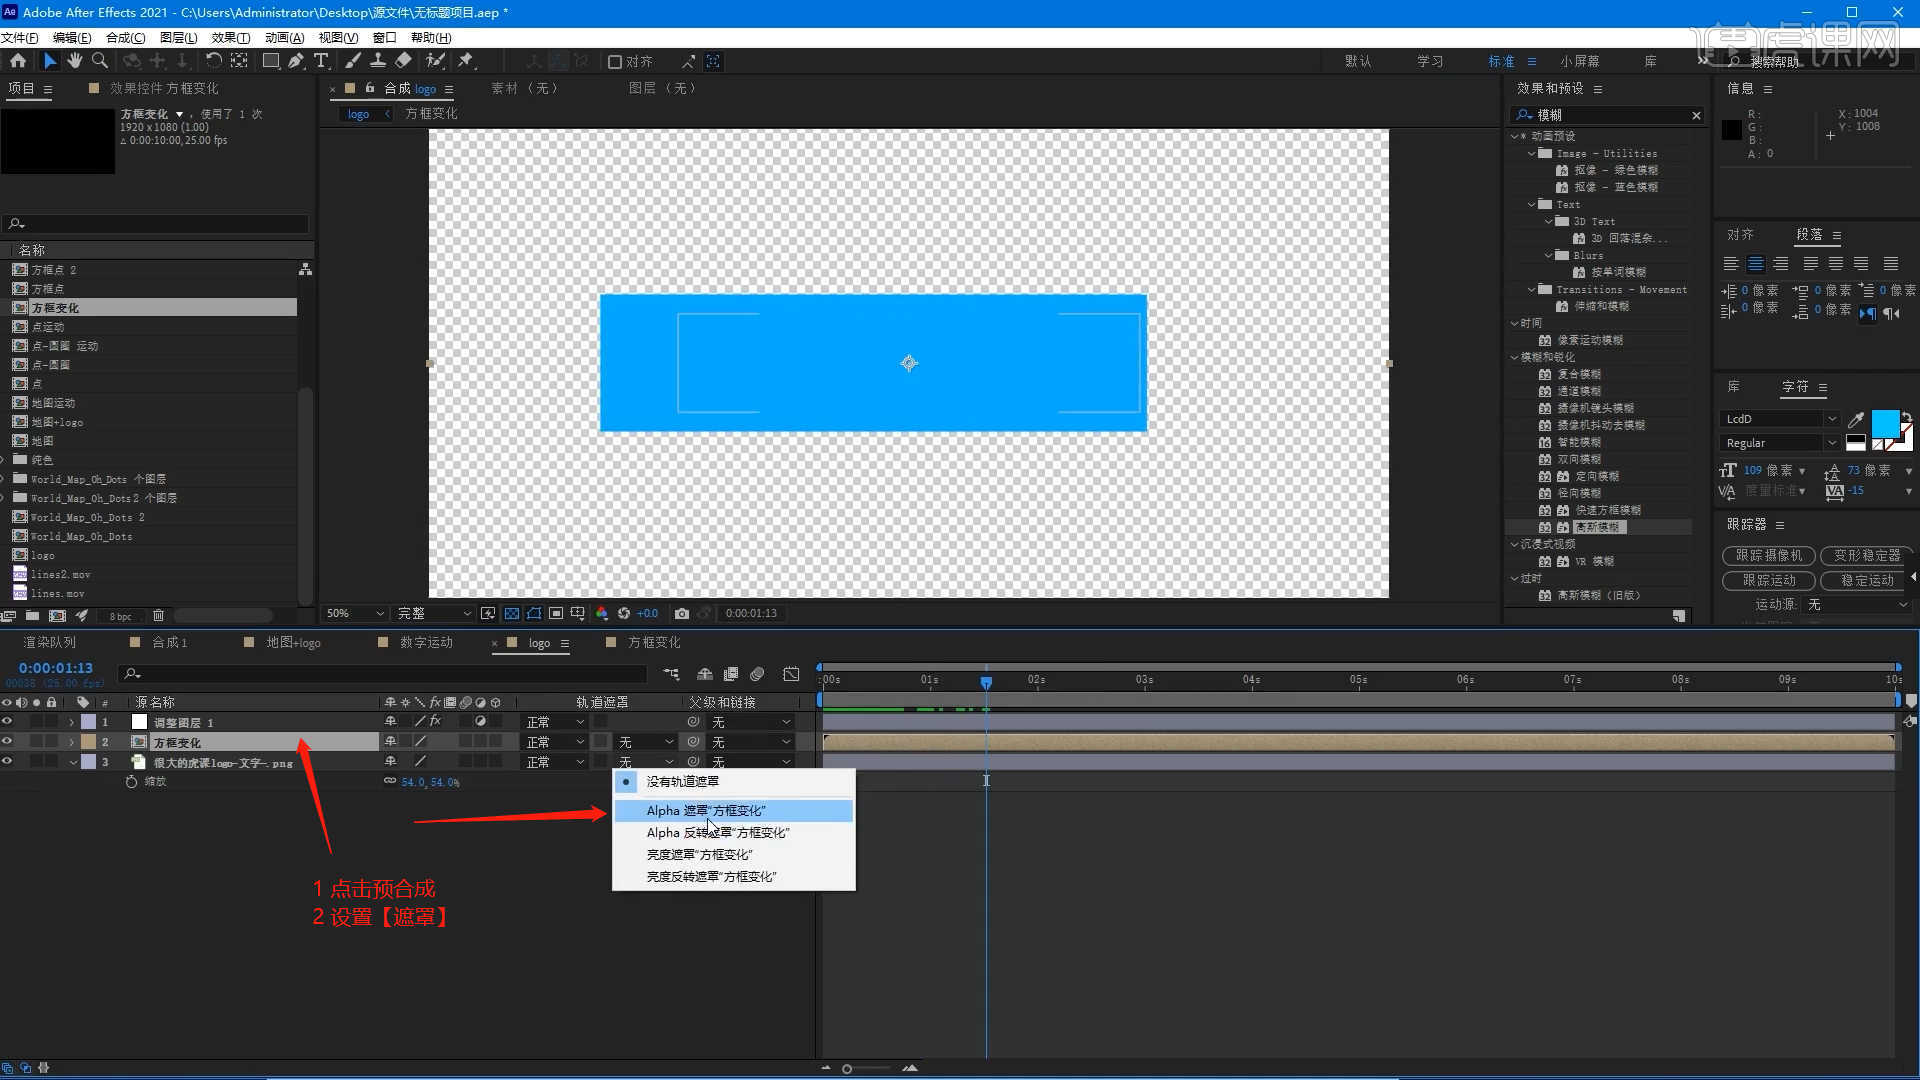Select the Type text tool
Image resolution: width=1920 pixels, height=1080 pixels.
321,61
